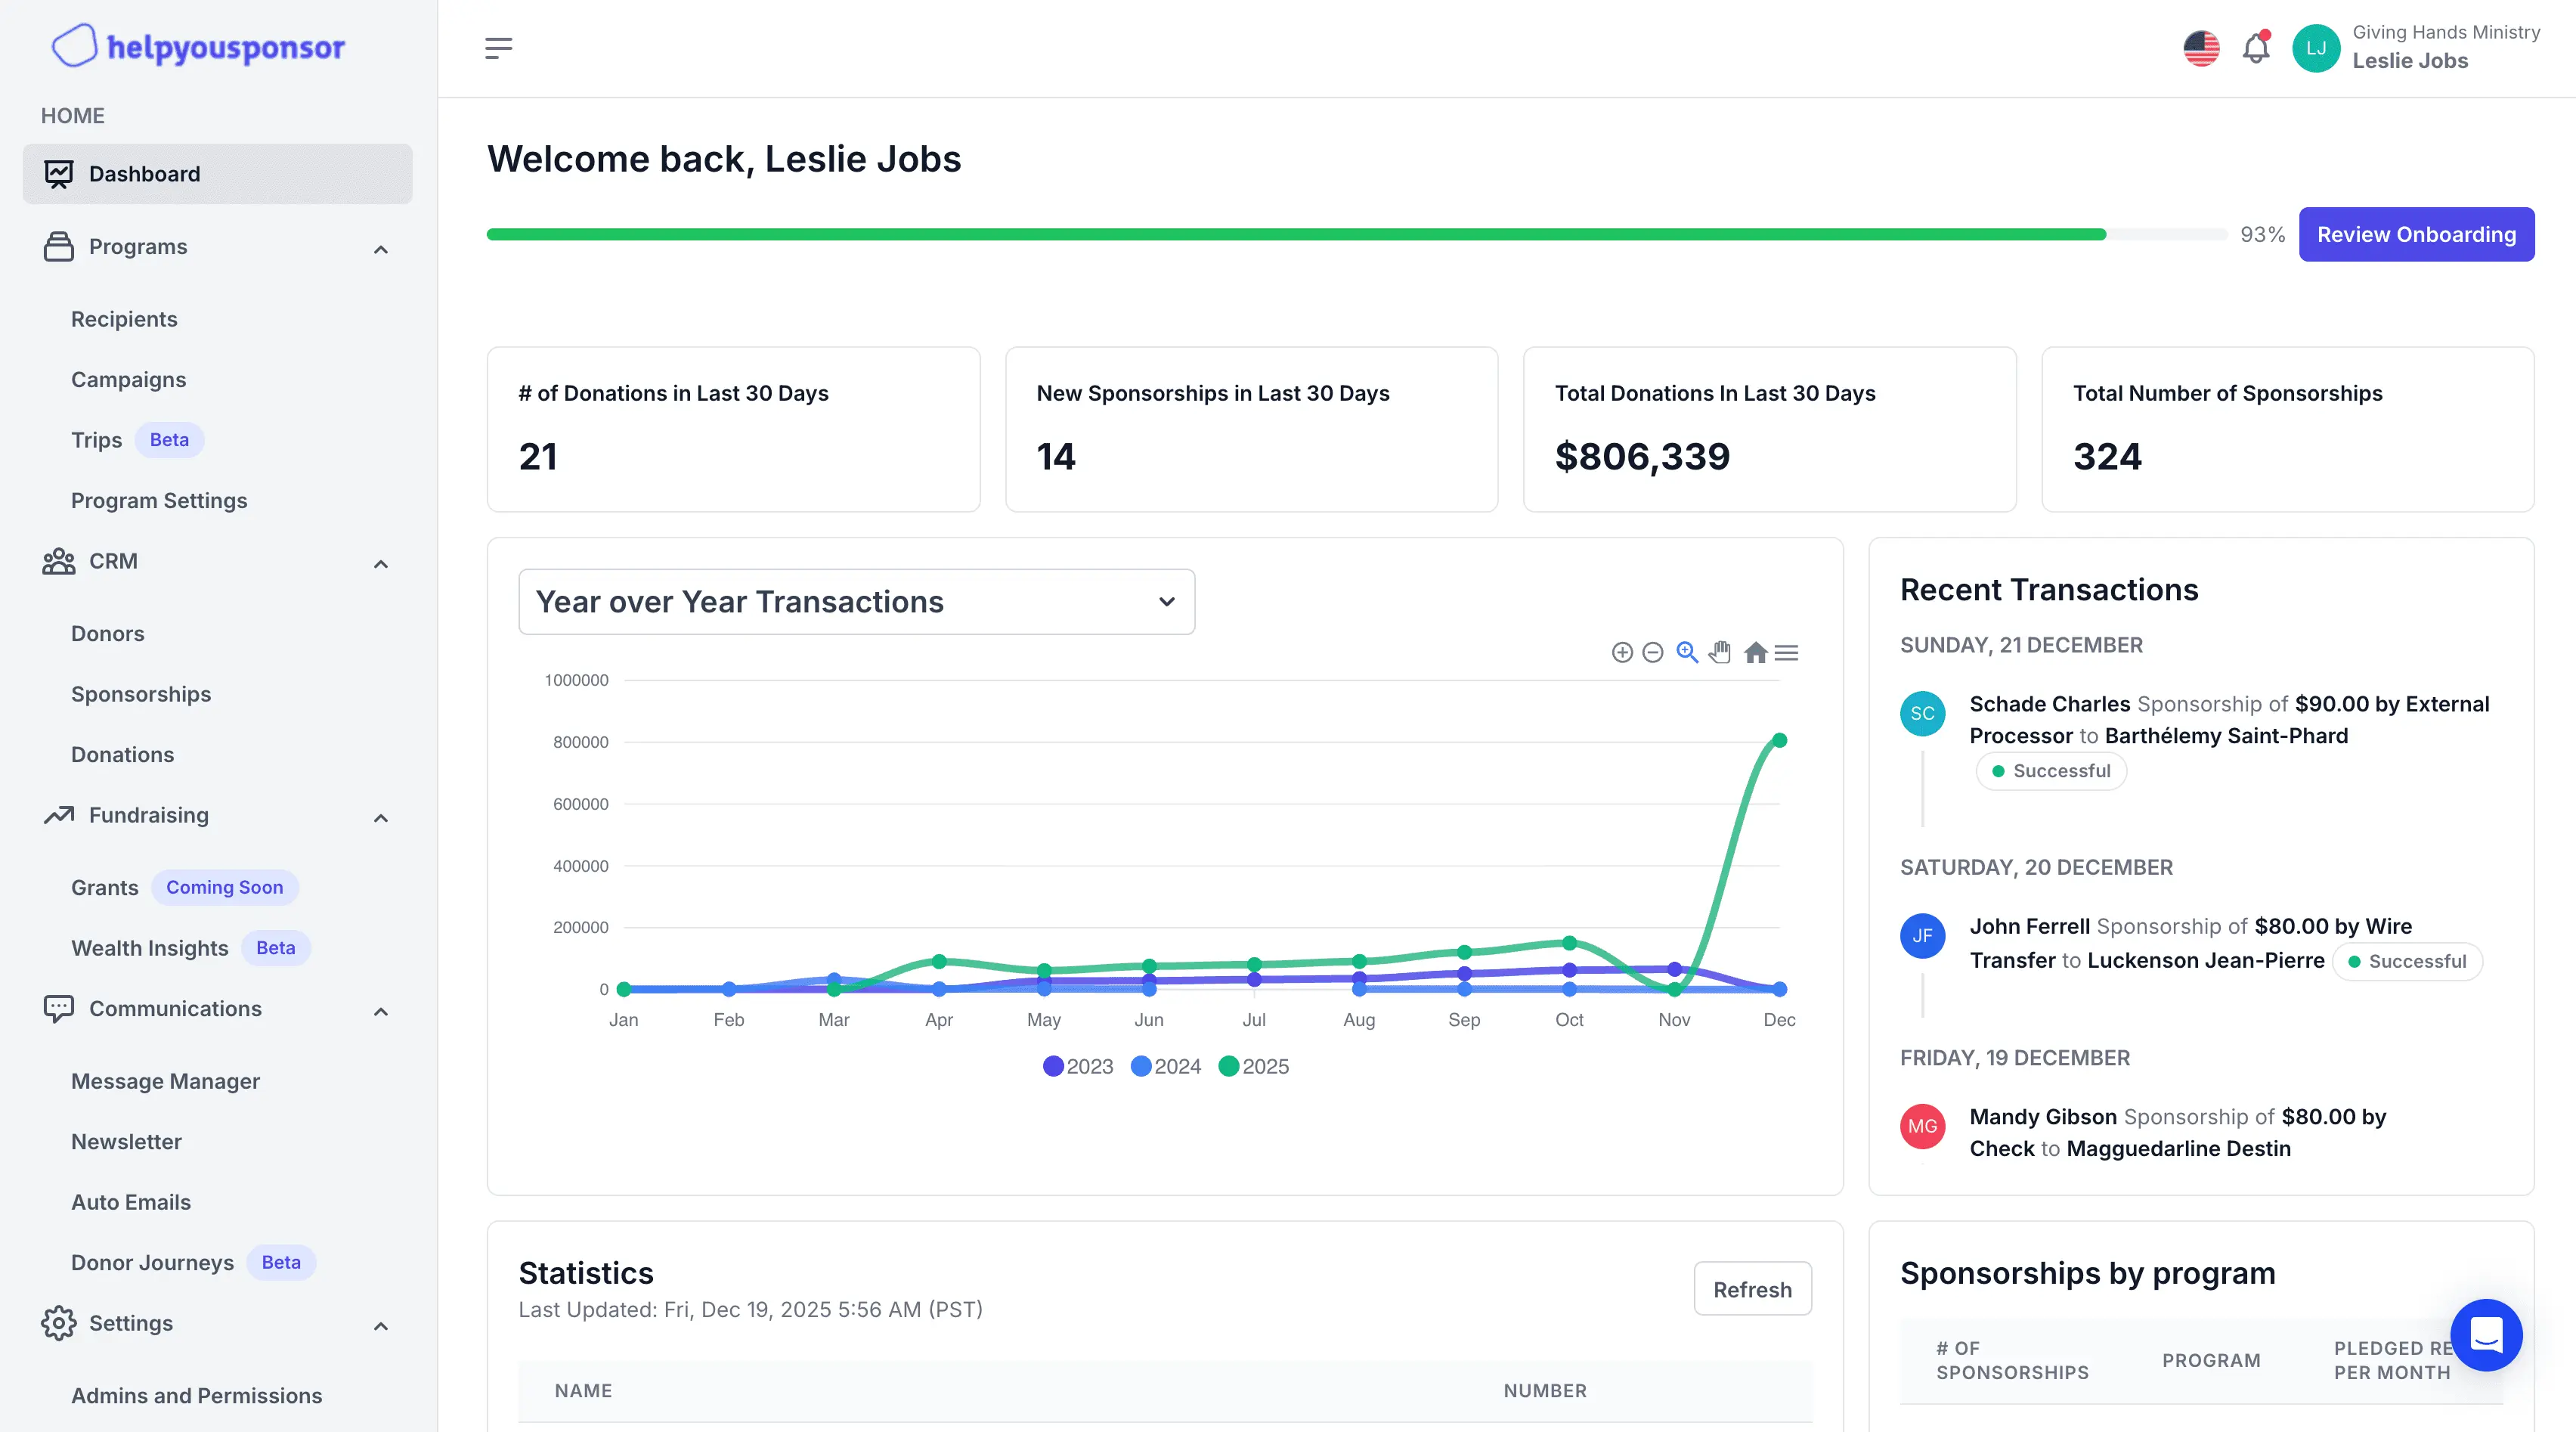Screen dimensions: 2576x1432
Task: Toggle the 2025 line on the chart
Action: tap(1253, 1066)
